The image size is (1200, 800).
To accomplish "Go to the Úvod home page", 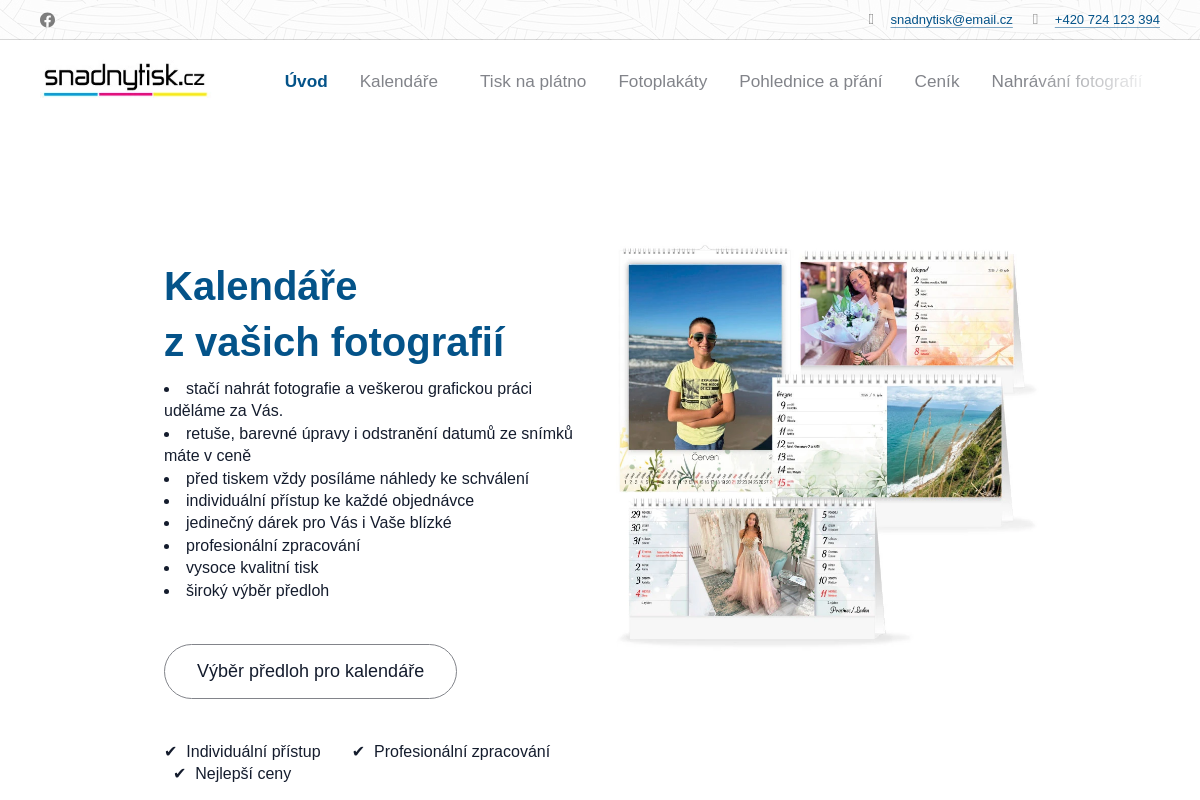I will [x=306, y=82].
